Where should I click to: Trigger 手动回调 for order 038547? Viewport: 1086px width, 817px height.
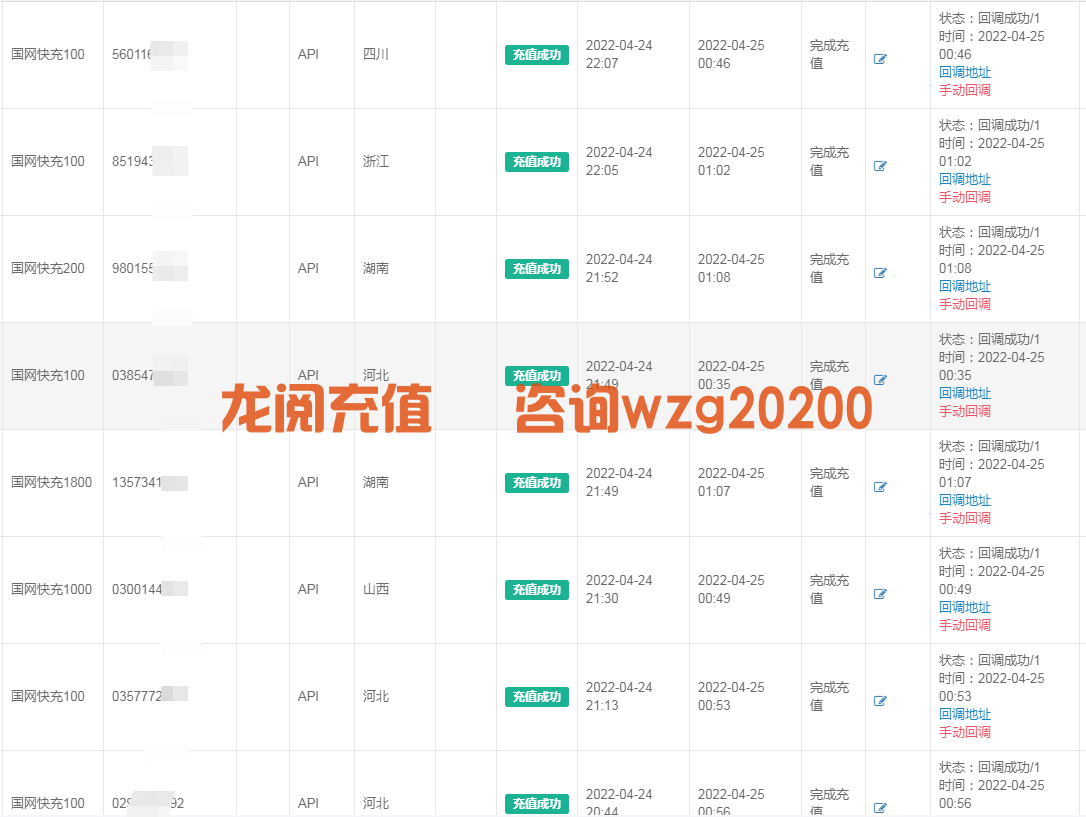point(965,411)
